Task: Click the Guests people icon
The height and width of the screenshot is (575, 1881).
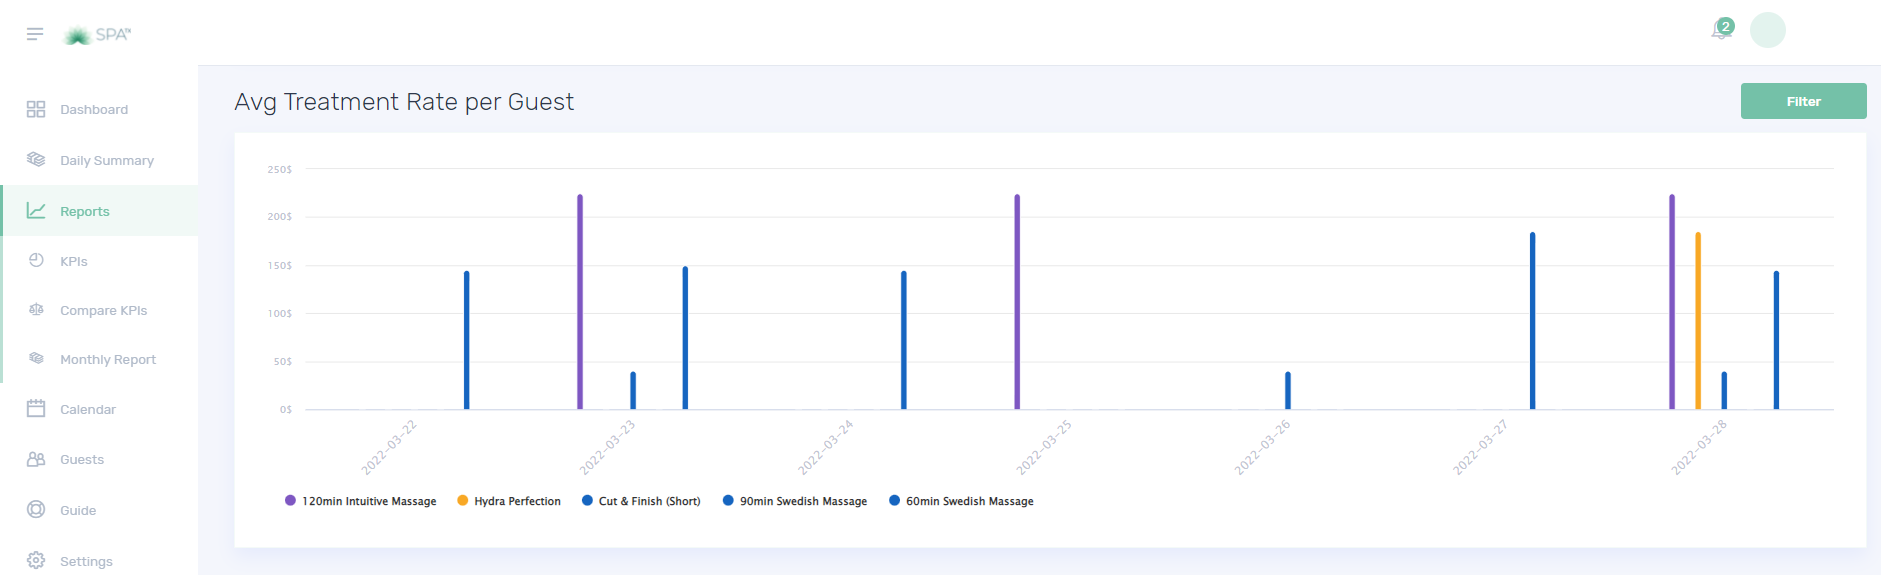Action: tap(36, 460)
